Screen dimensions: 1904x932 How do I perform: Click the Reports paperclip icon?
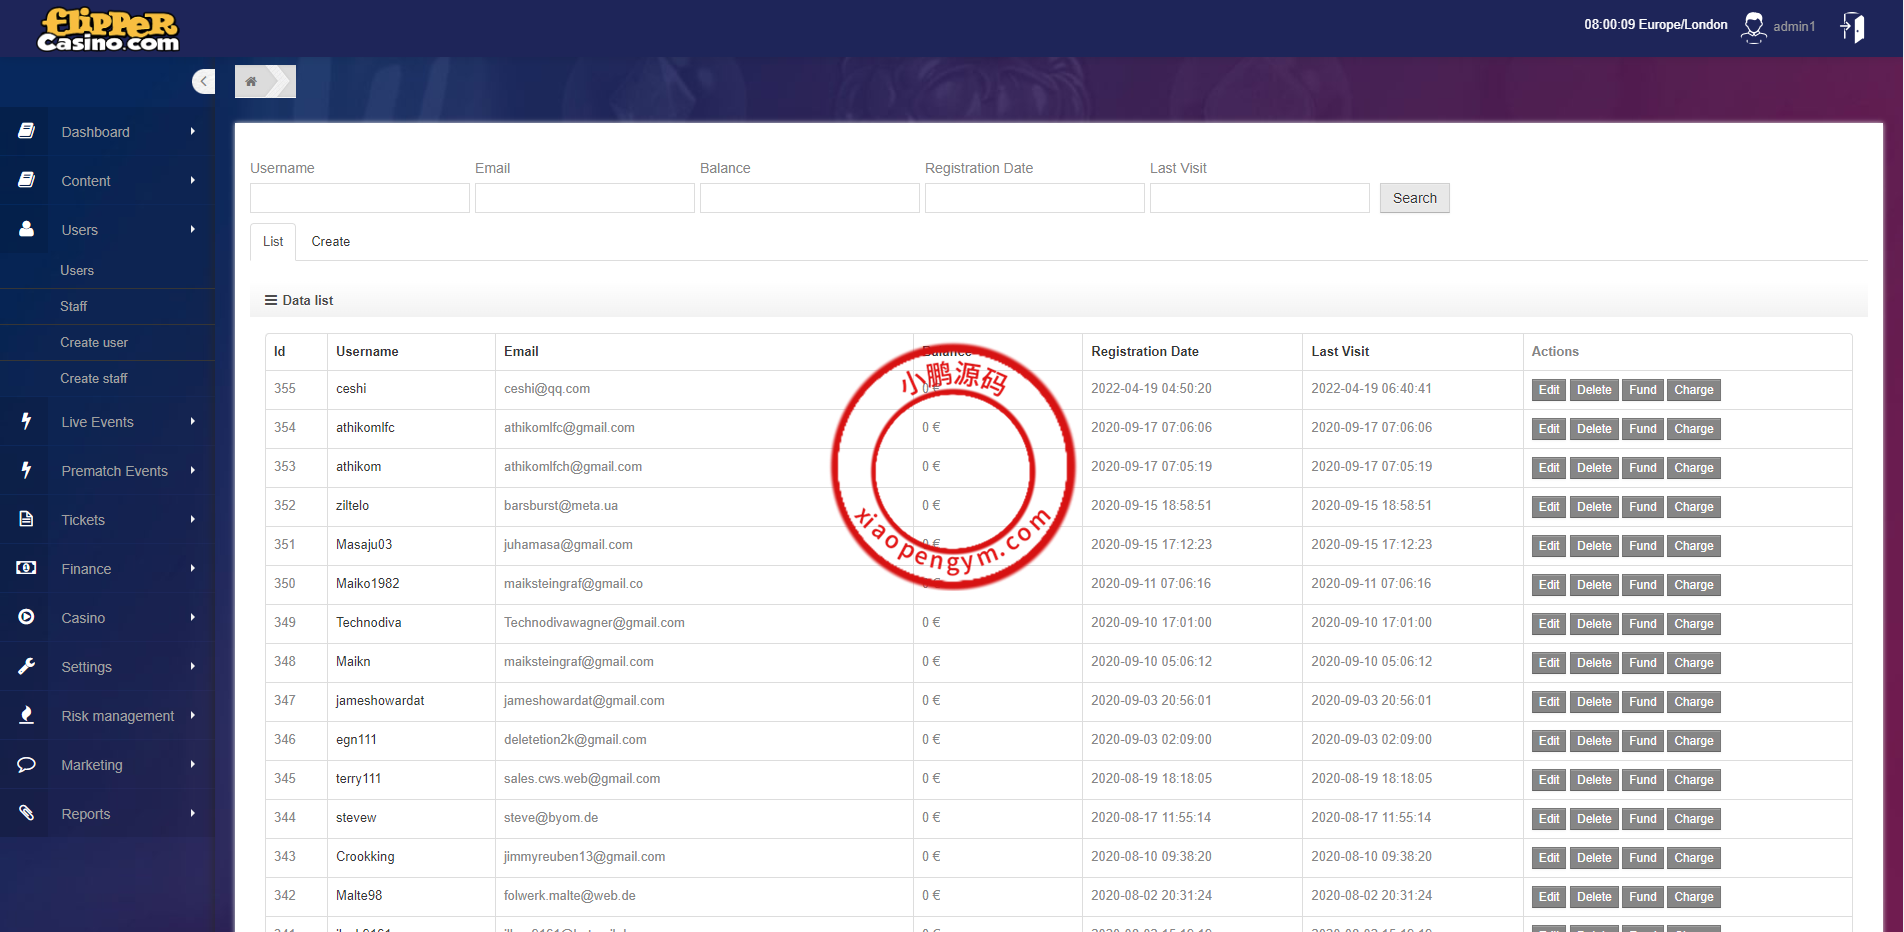[x=27, y=814]
